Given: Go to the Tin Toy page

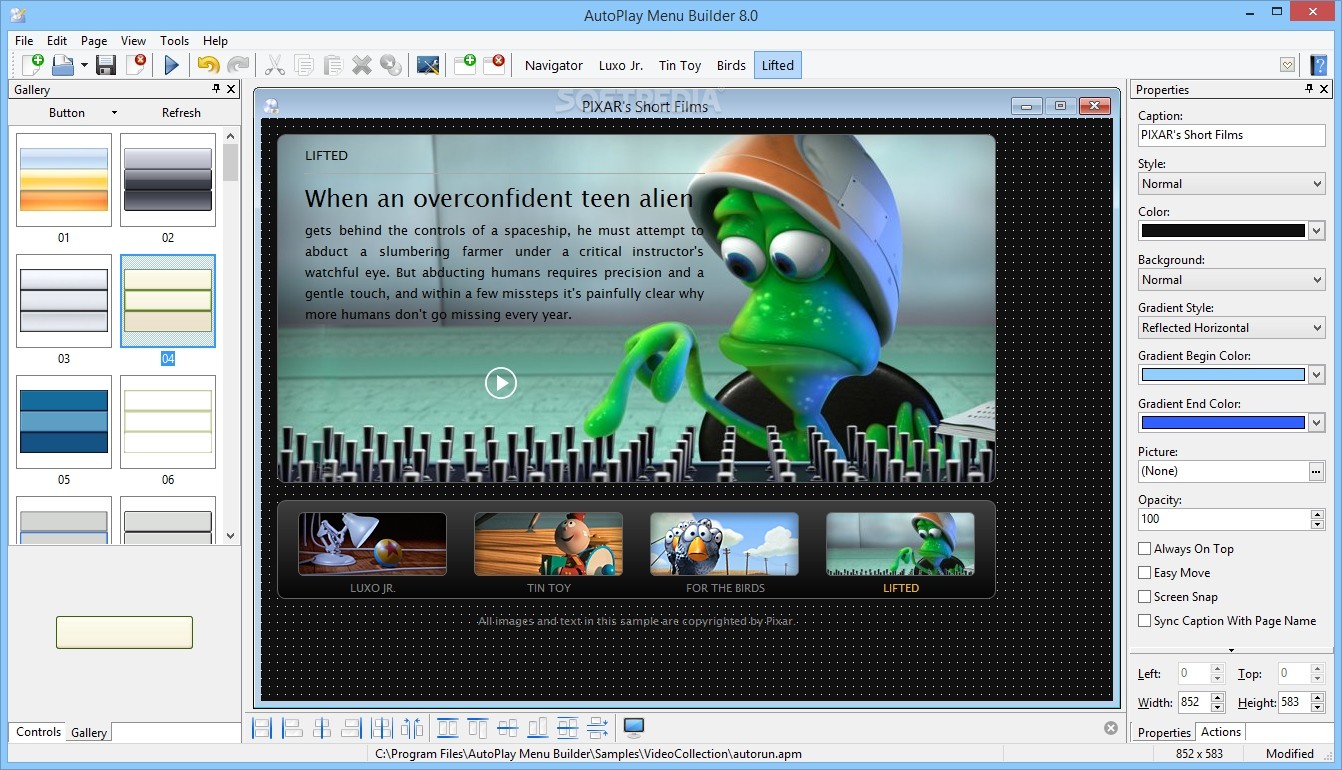Looking at the screenshot, I should [x=680, y=66].
